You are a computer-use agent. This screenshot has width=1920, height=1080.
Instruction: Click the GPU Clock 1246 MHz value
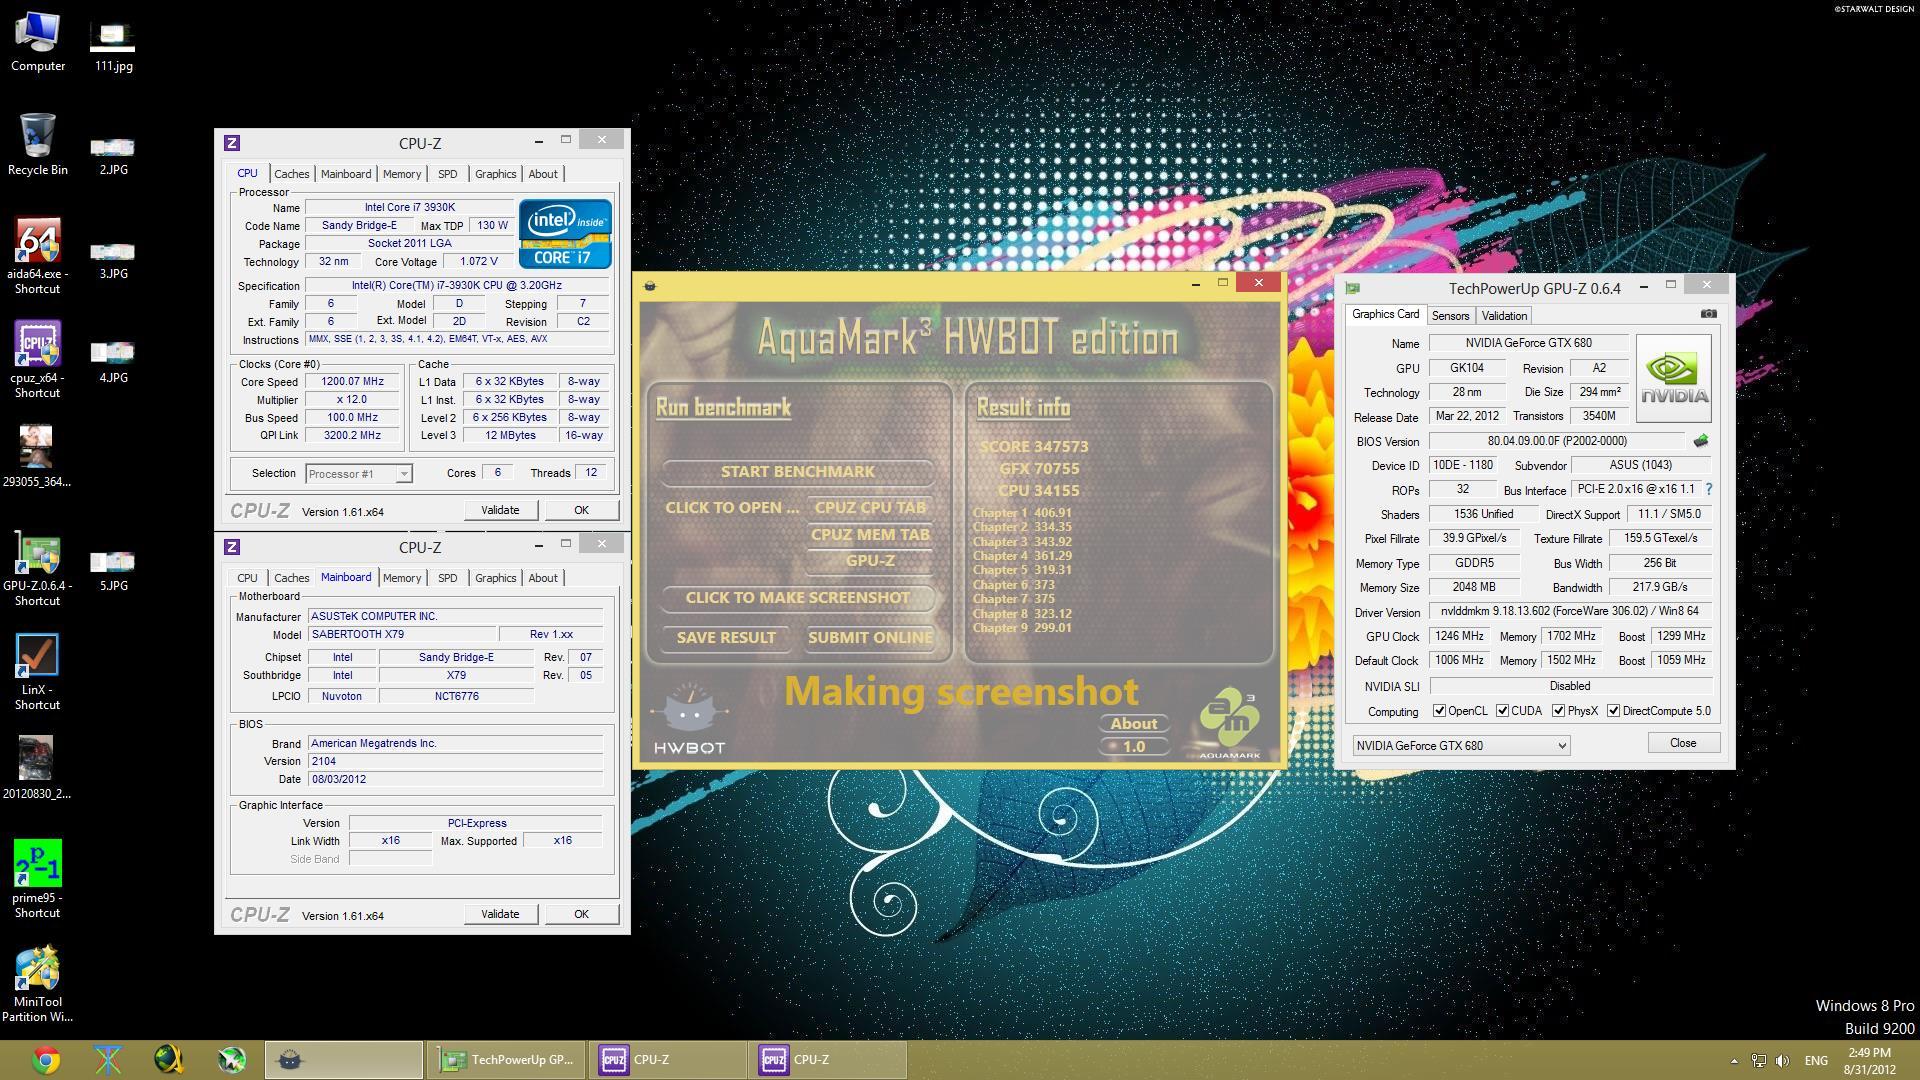pyautogui.click(x=1459, y=636)
